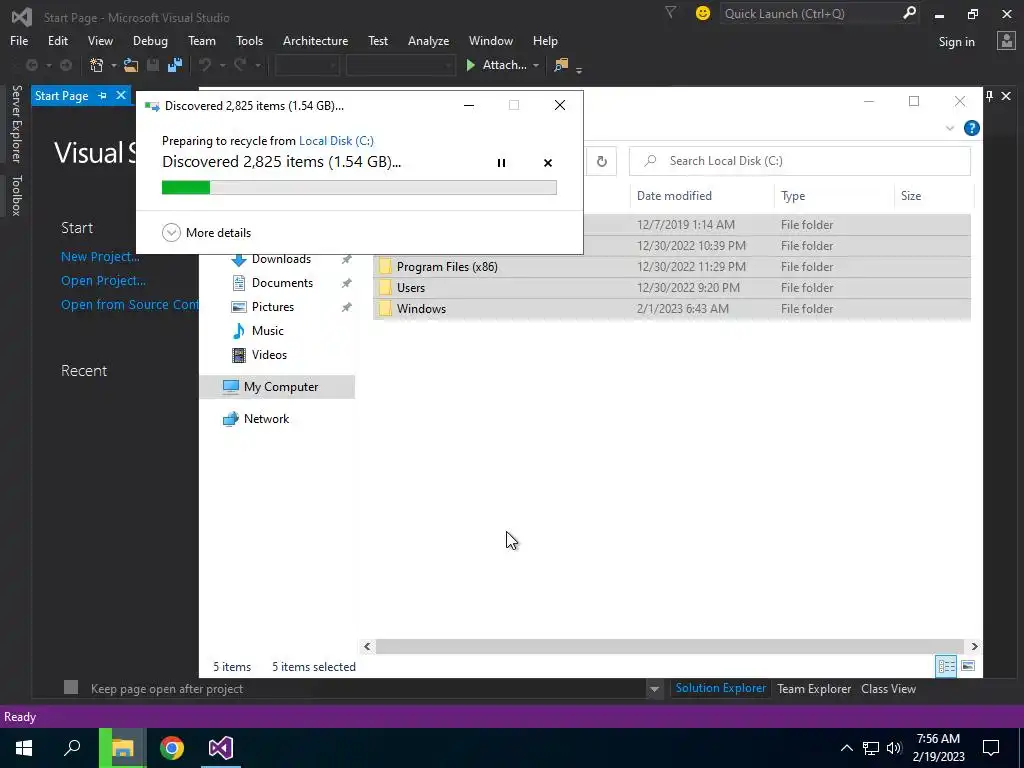1024x768 pixels.
Task: Close the Start Page tab
Action: (121, 95)
